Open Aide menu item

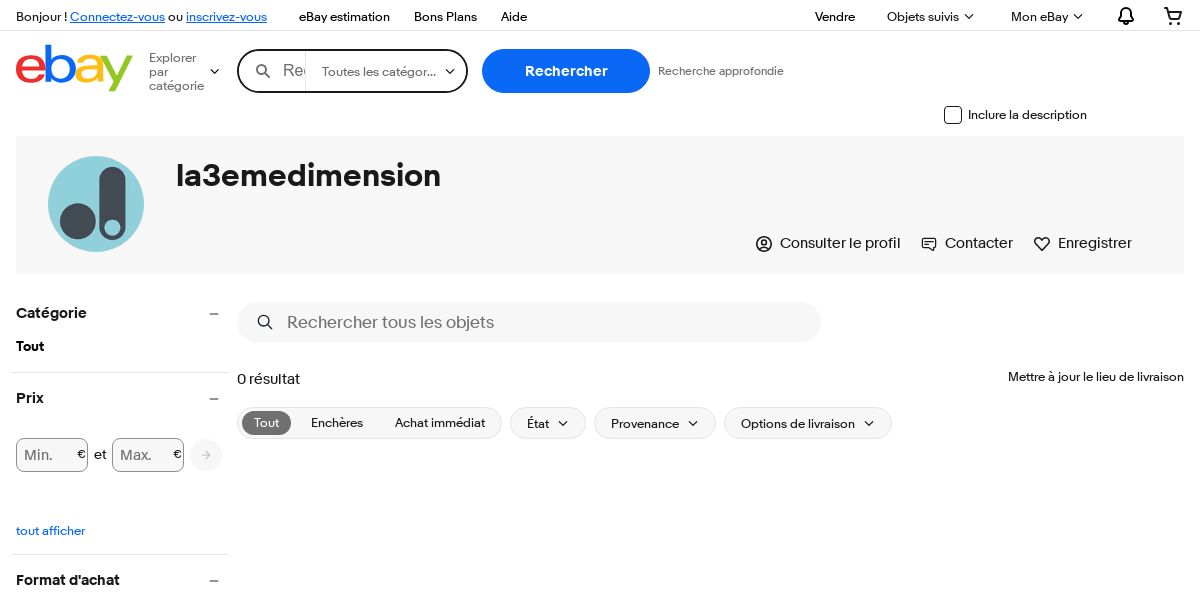click(x=514, y=16)
